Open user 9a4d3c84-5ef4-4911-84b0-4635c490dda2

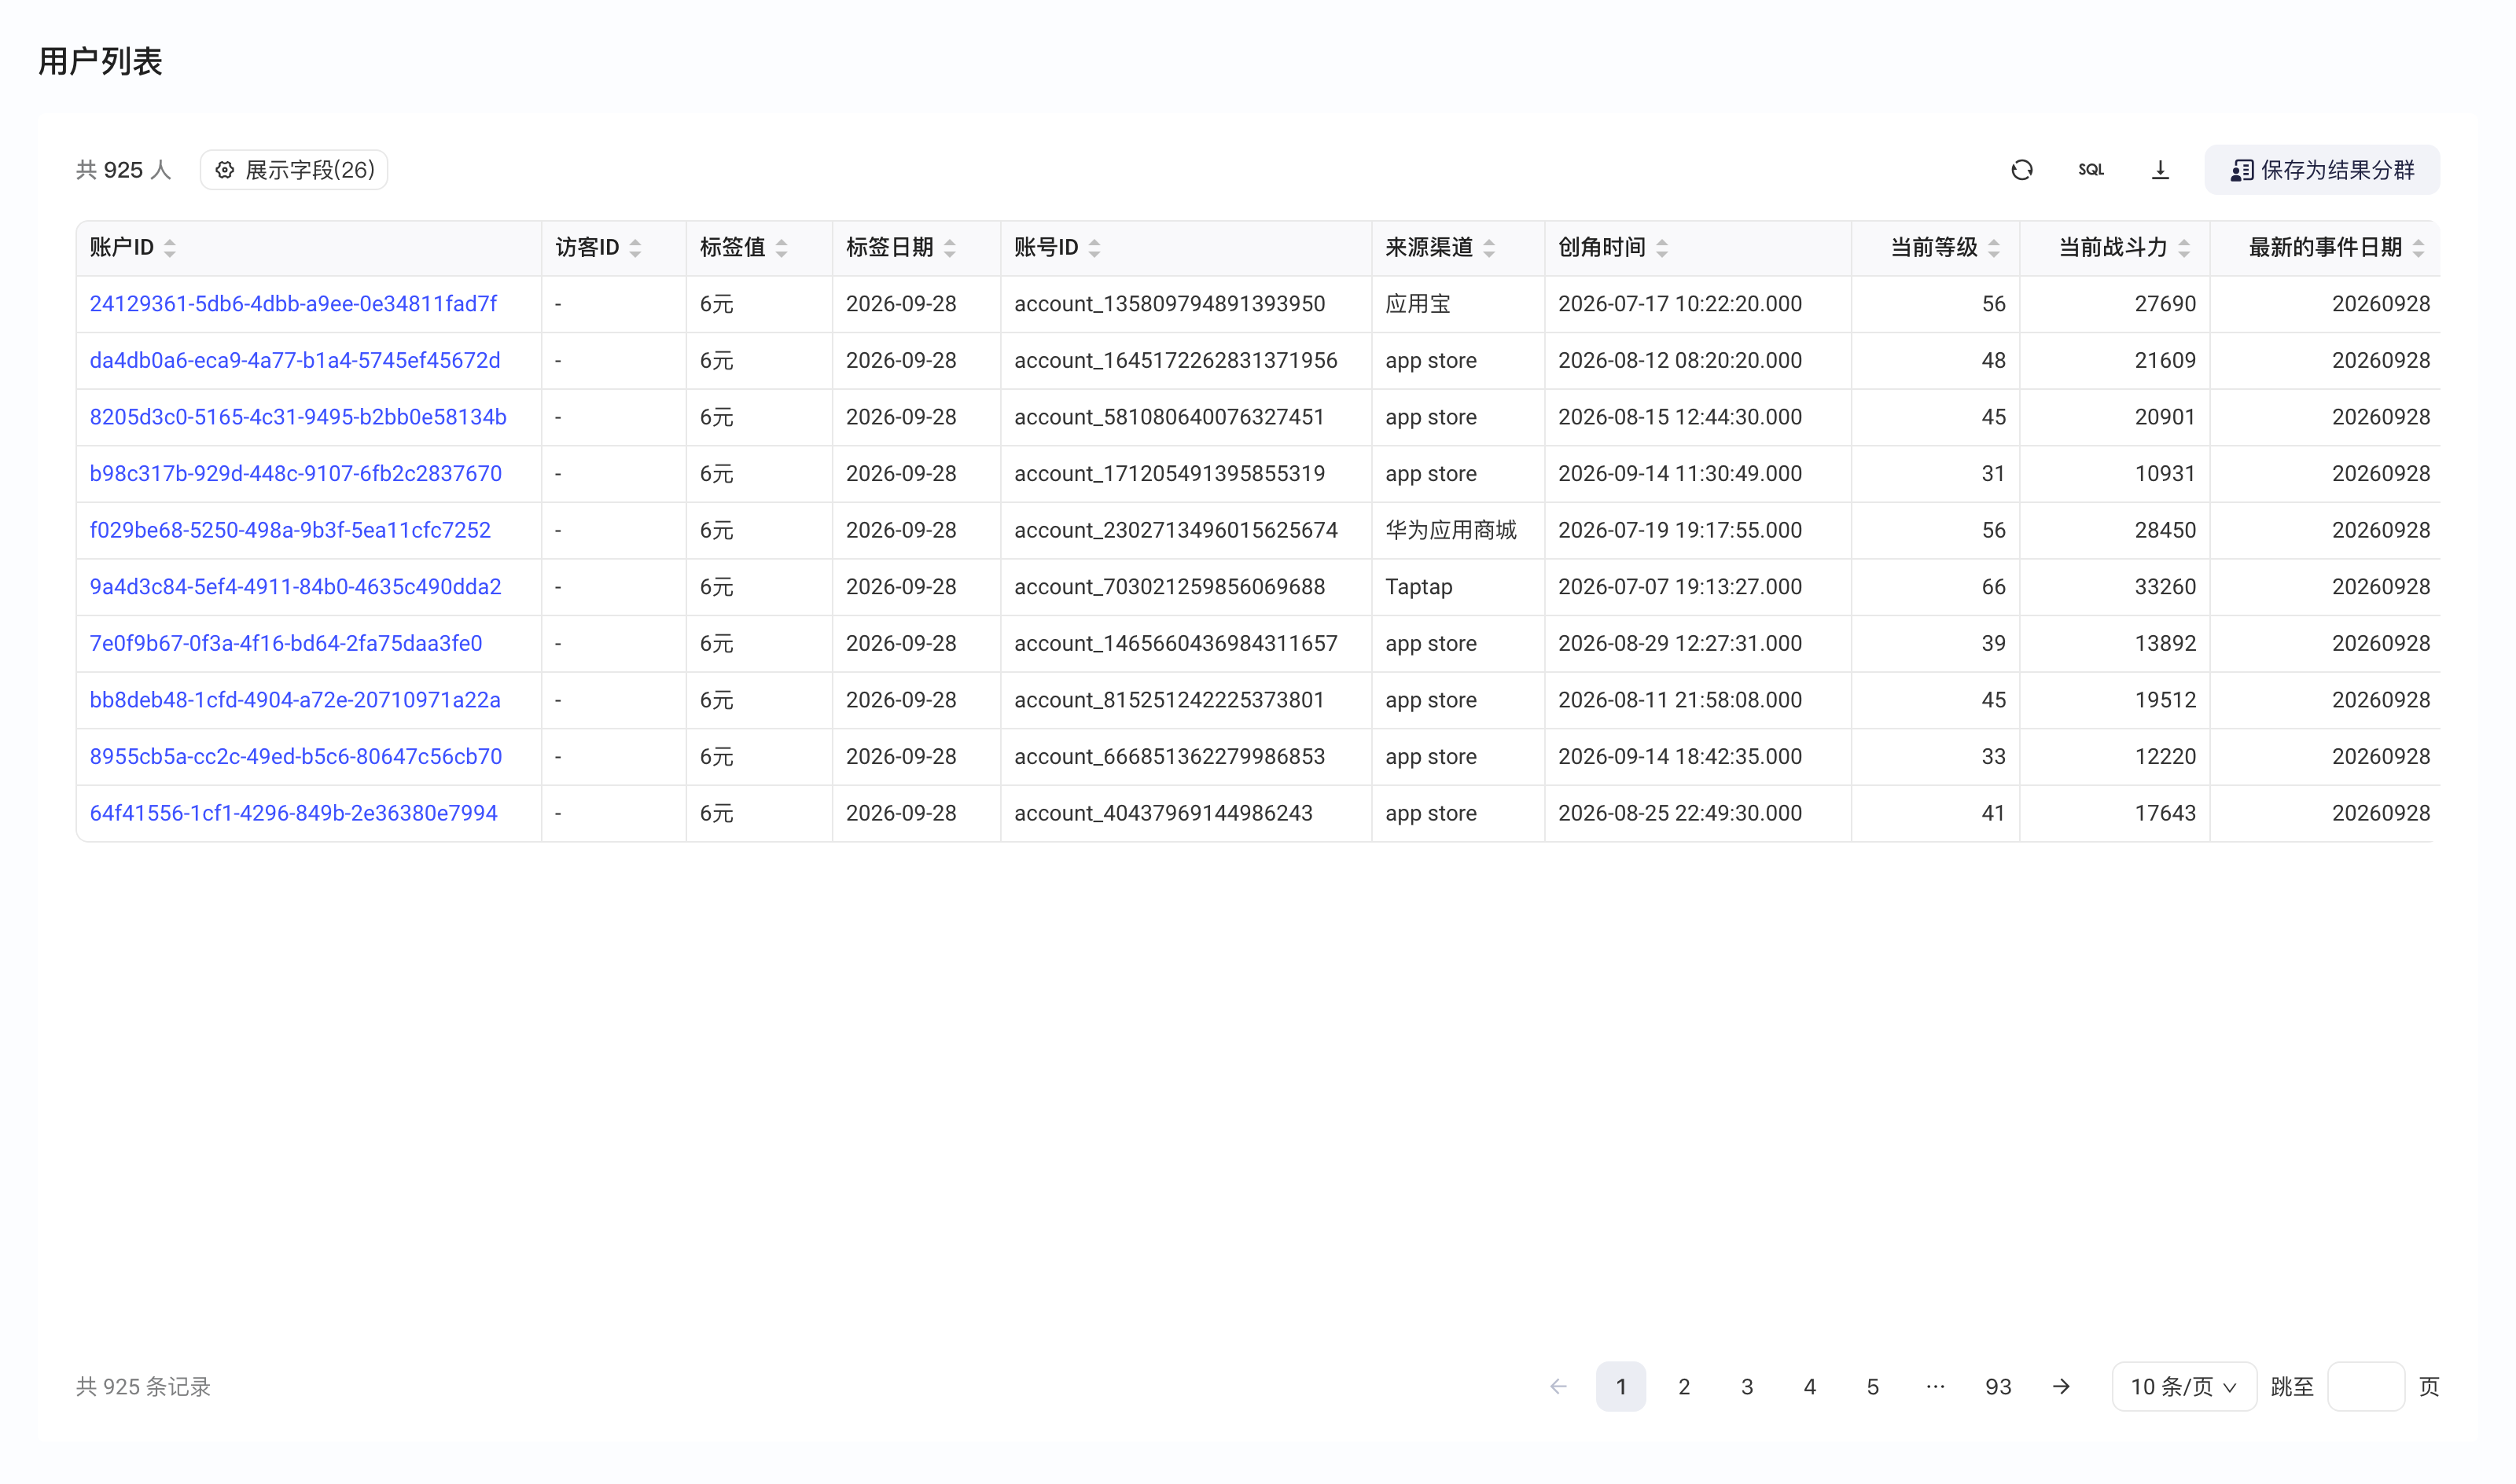pos(296,587)
